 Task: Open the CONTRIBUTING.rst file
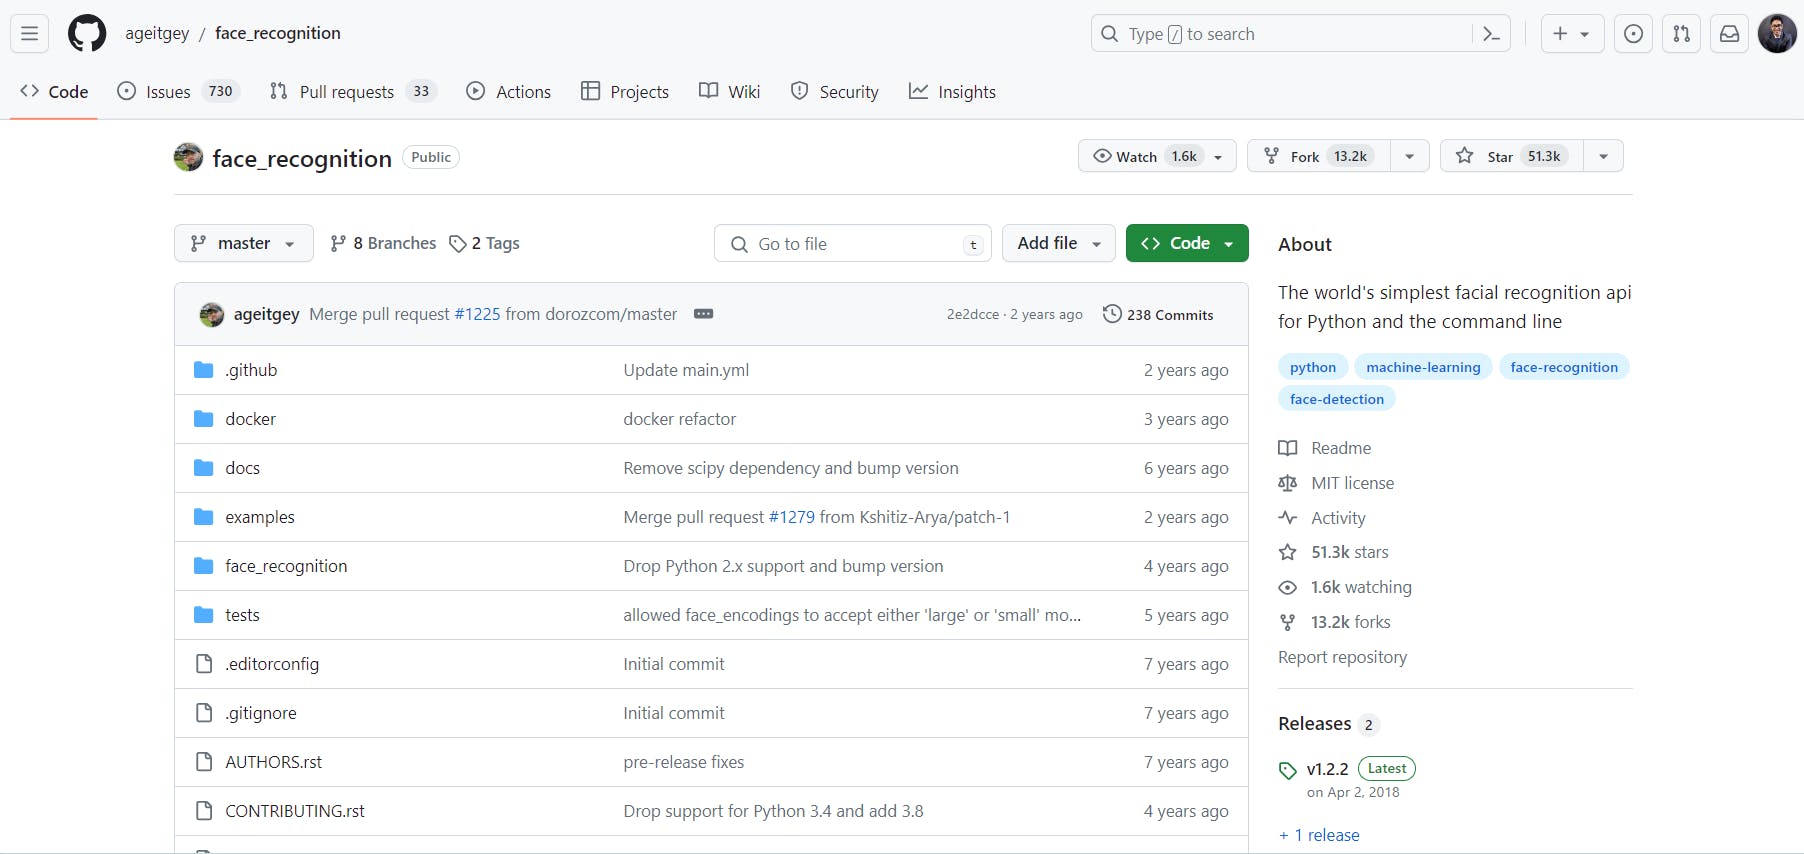[x=295, y=811]
